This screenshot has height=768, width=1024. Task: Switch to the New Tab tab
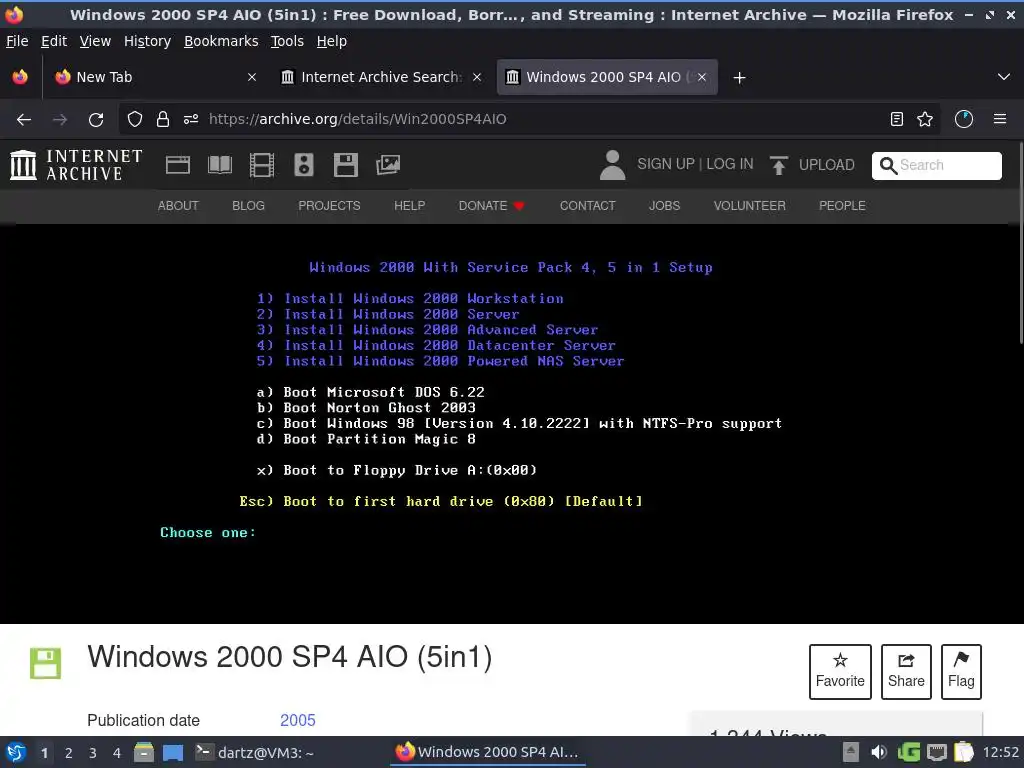click(154, 77)
